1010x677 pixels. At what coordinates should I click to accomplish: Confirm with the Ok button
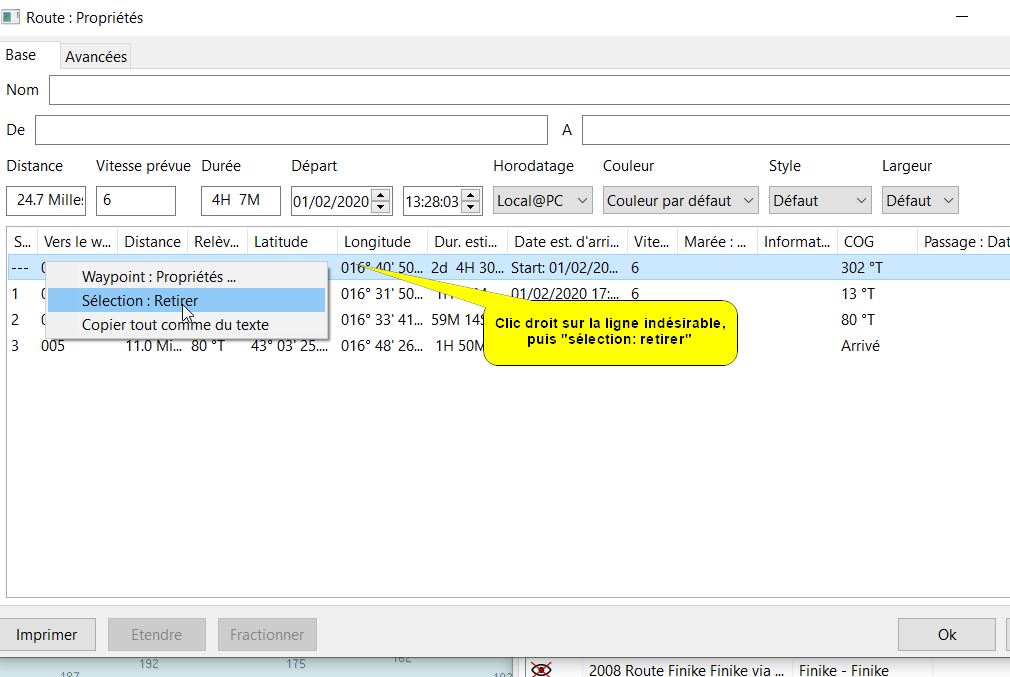click(x=946, y=634)
